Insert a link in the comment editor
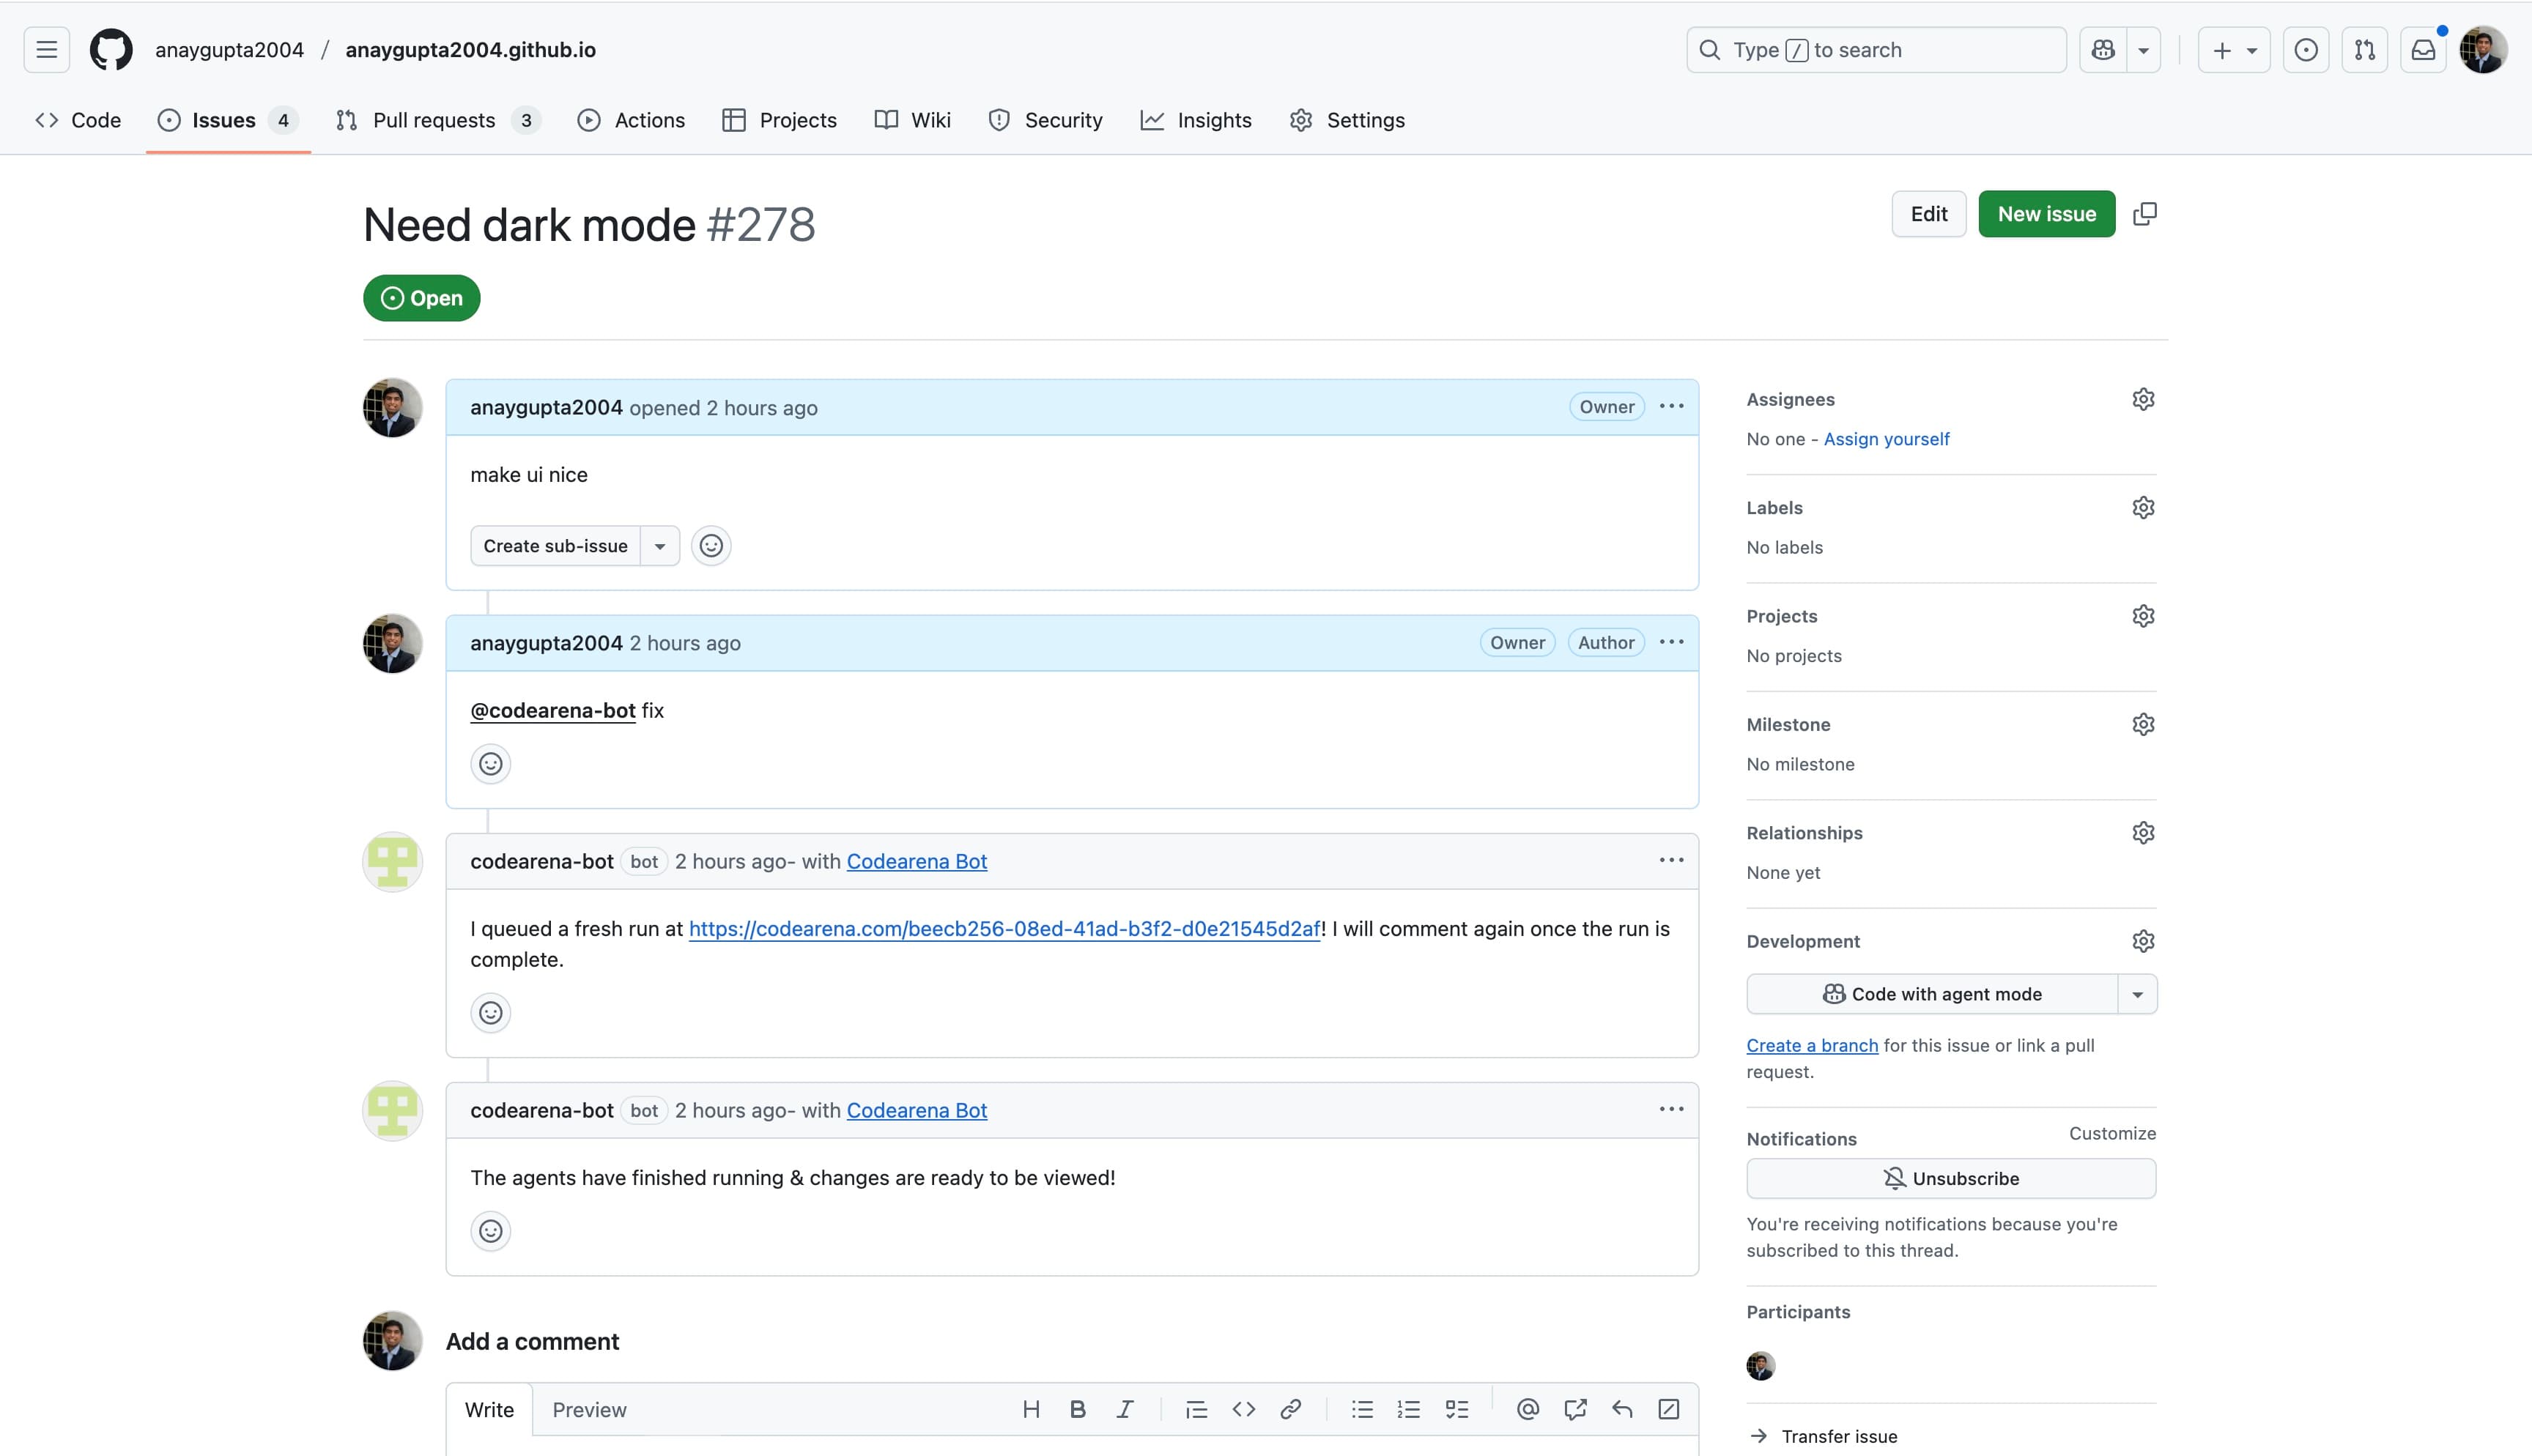This screenshot has width=2532, height=1456. [1291, 1409]
